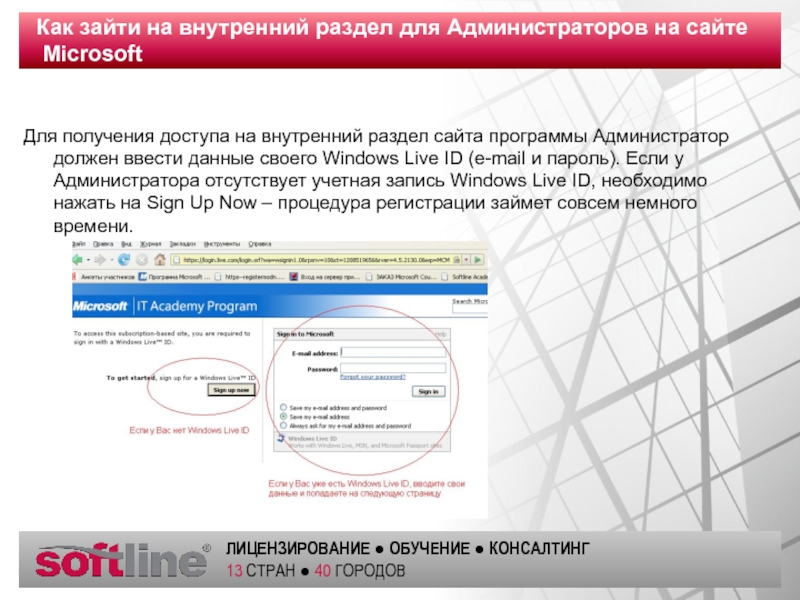Click the Search Microsoft input box
The height and width of the screenshot is (600, 800).
[x=470, y=310]
